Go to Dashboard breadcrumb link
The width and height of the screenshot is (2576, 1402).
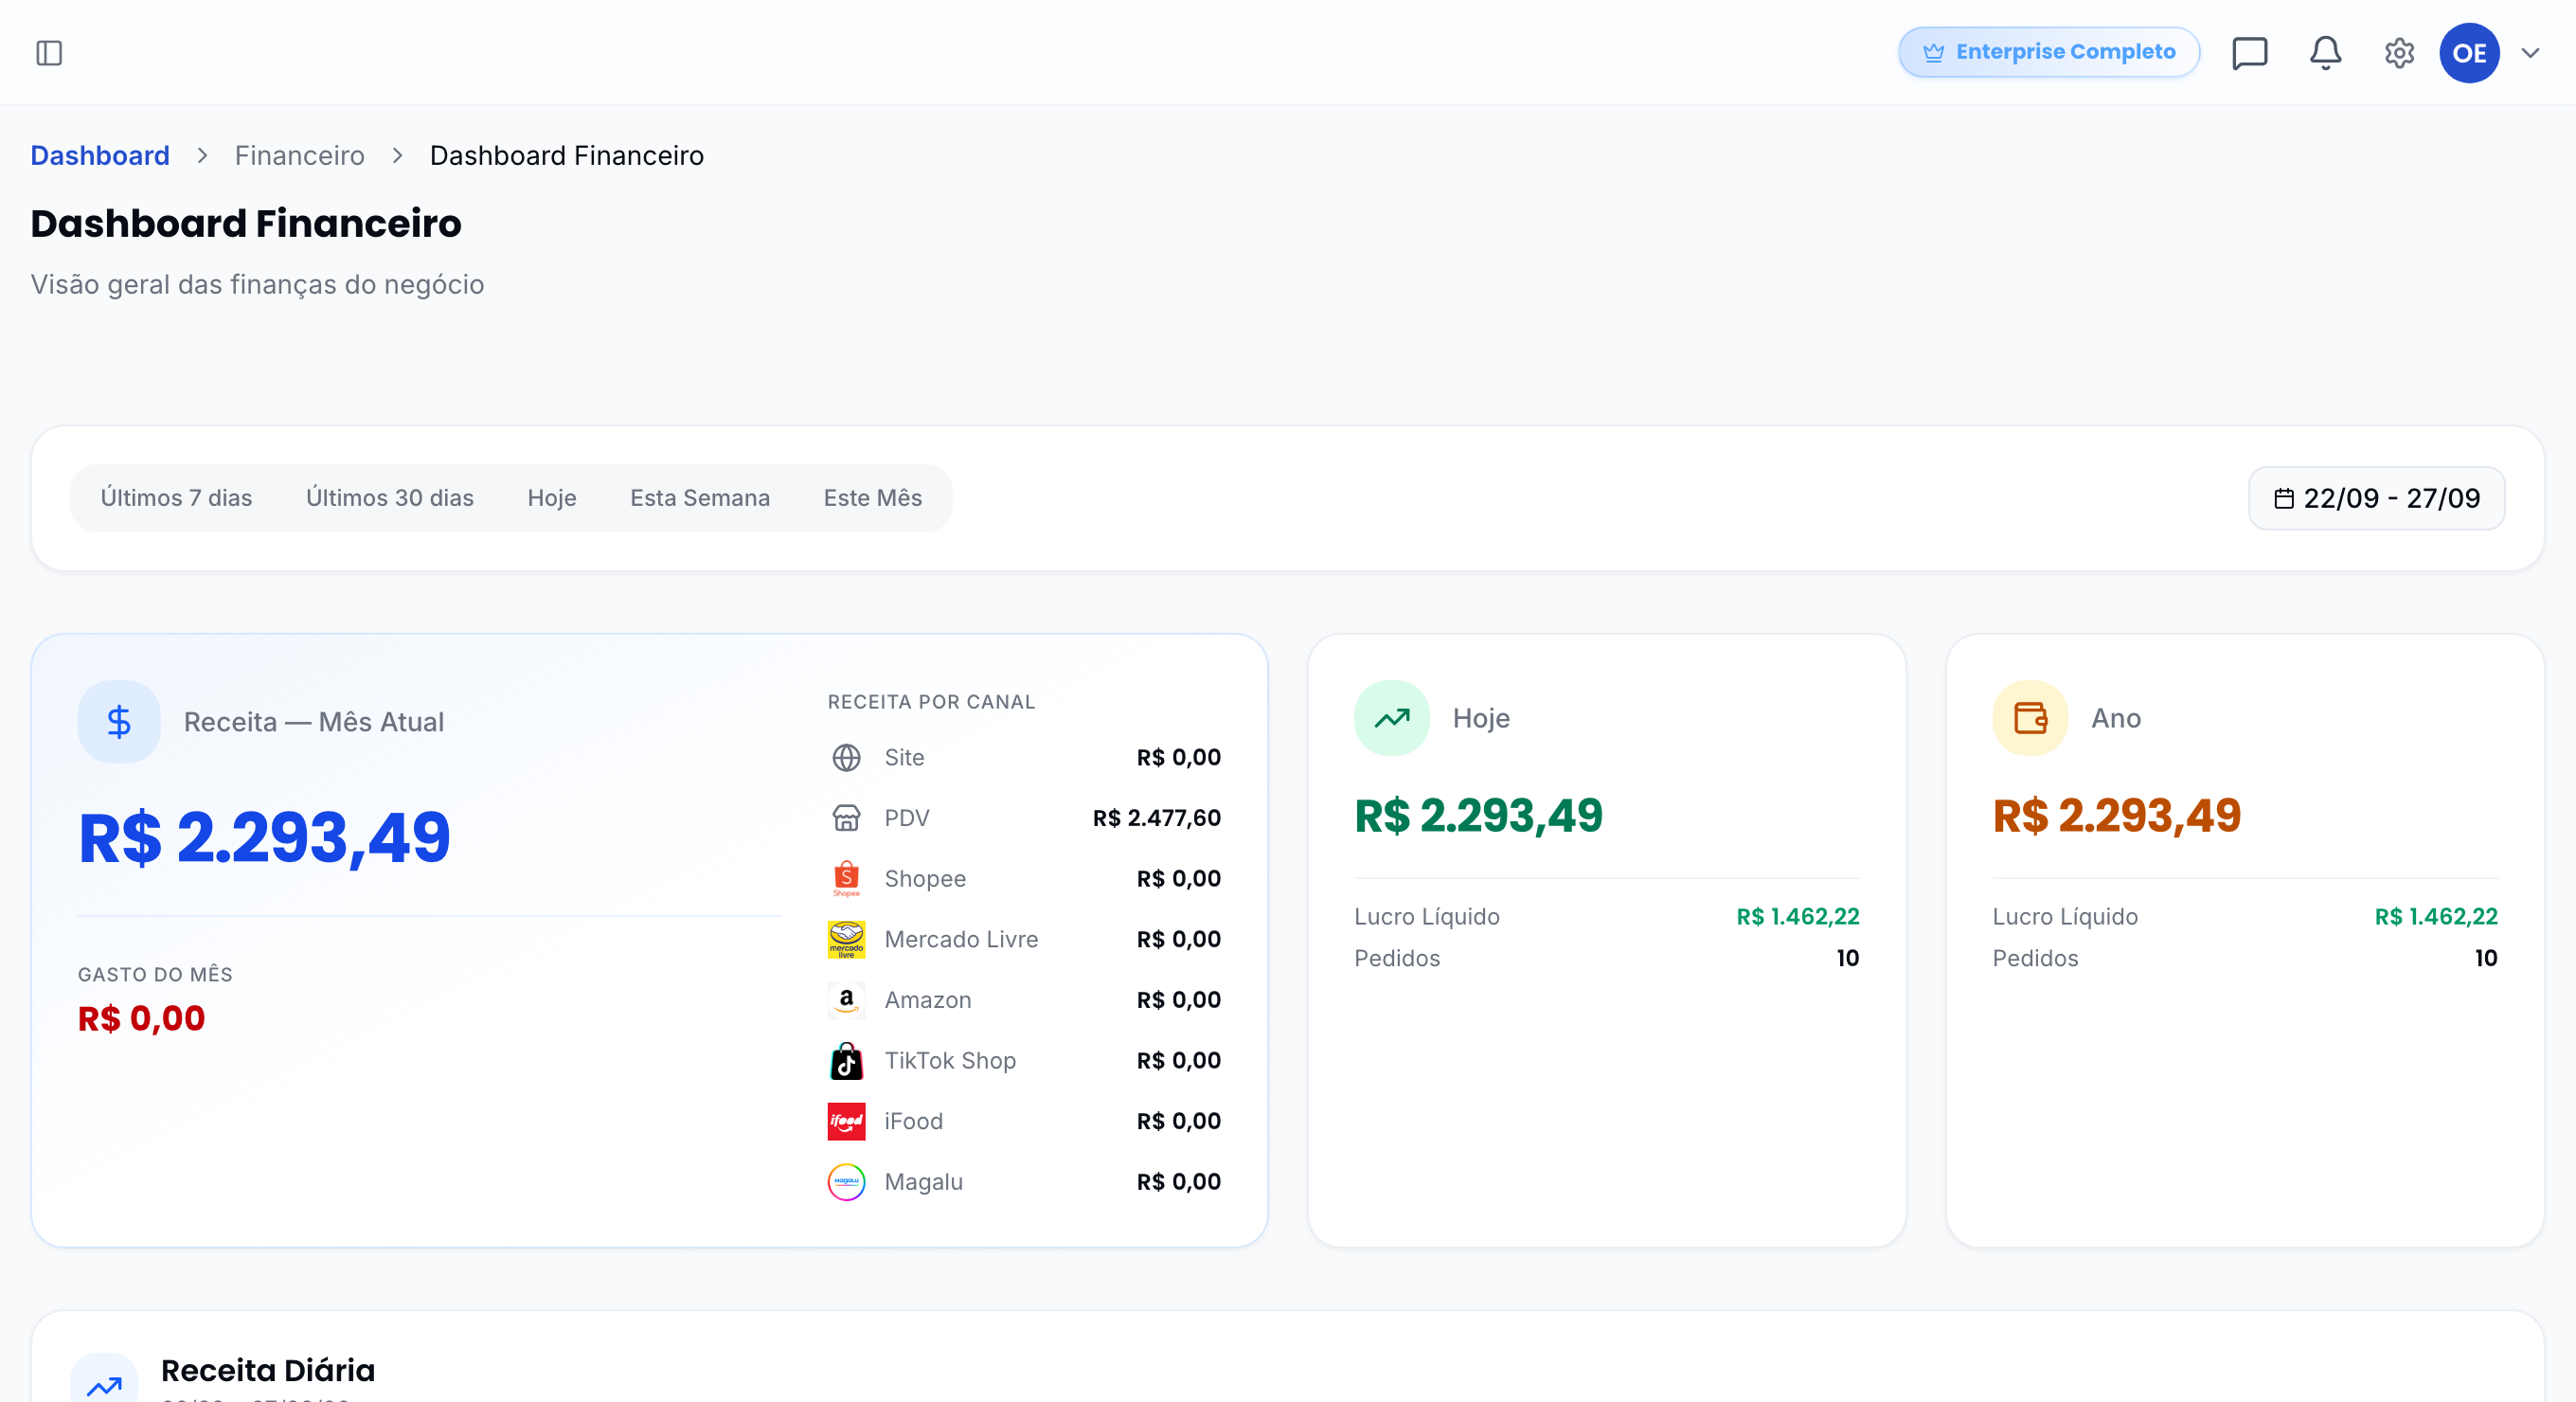pos(100,155)
